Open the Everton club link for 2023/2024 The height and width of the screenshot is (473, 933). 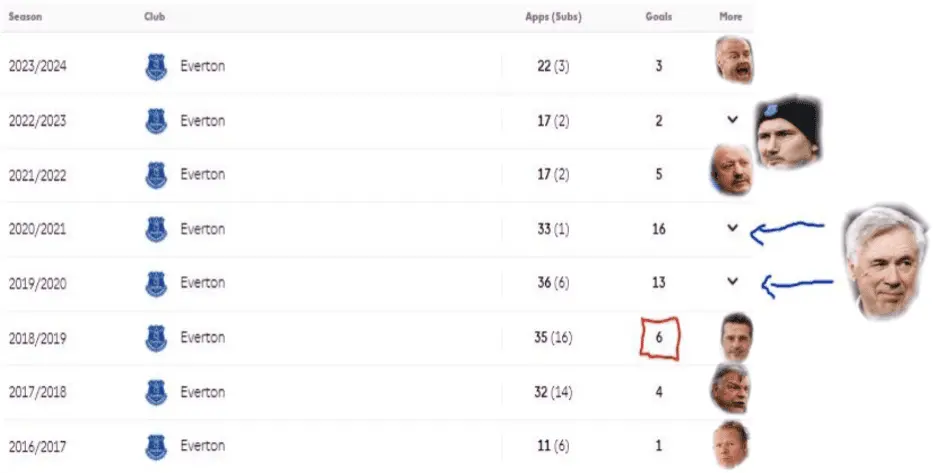pos(202,67)
